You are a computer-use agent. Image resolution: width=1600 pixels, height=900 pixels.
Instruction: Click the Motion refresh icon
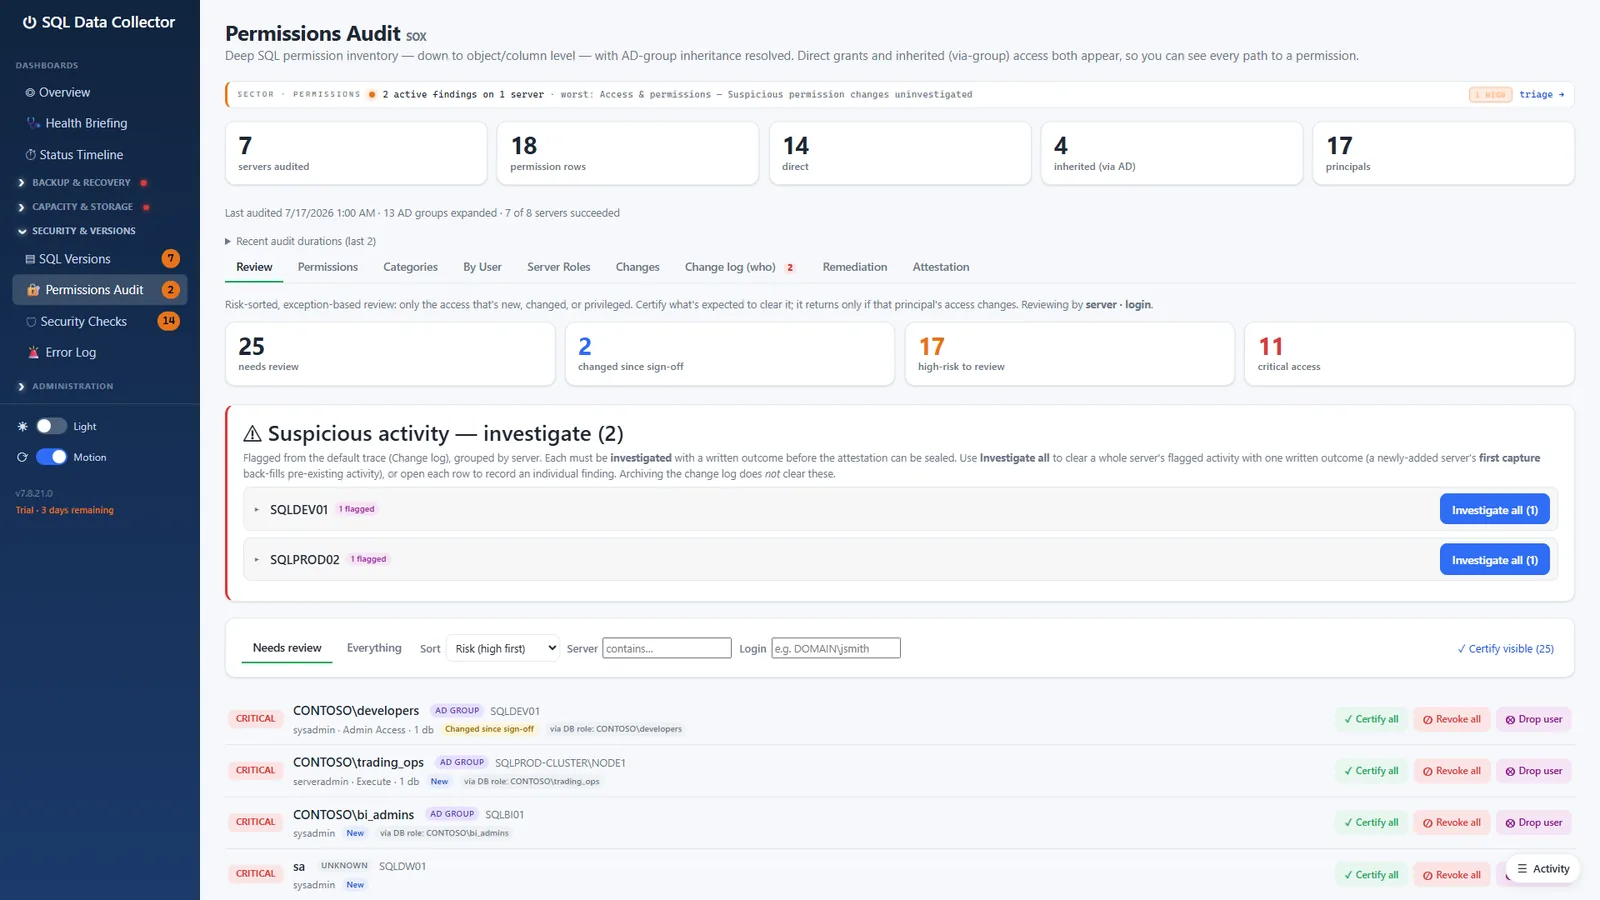click(23, 457)
